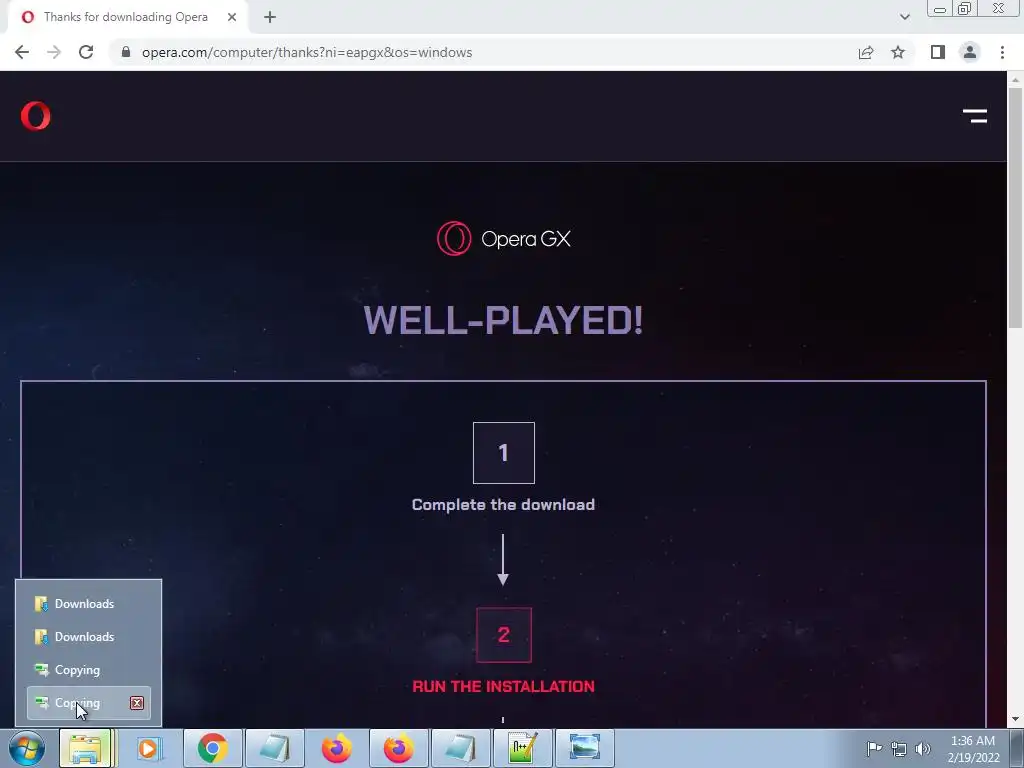The image size is (1024, 768).
Task: Click the opera.com URL address bar
Action: tap(307, 52)
